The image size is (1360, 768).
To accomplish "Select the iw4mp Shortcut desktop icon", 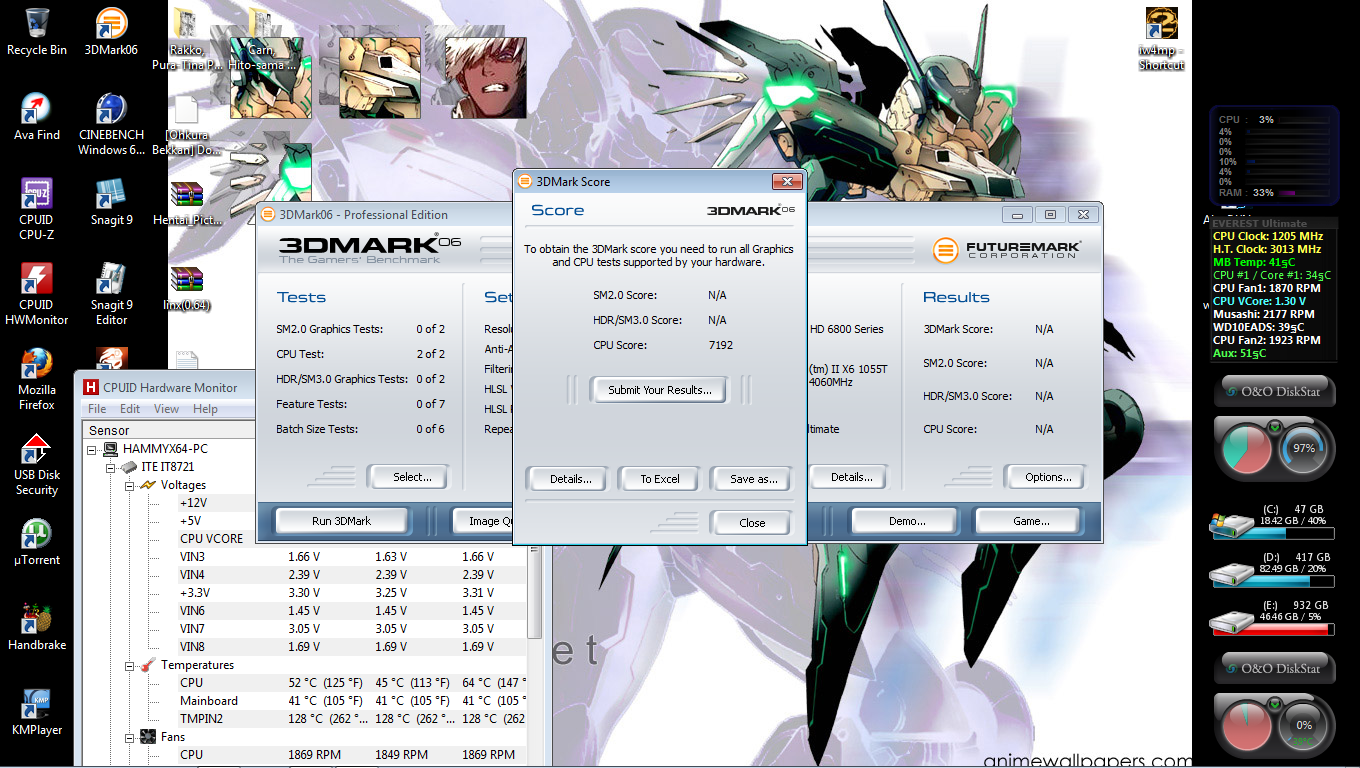I will pos(1161,39).
